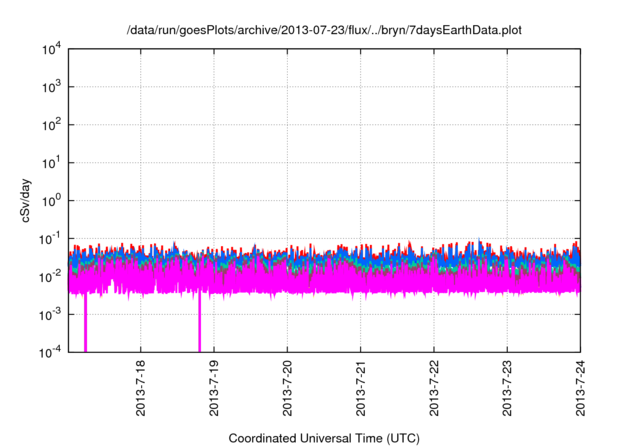
Task: Select the 2013-7-21 date tick label
Action: tap(360, 388)
